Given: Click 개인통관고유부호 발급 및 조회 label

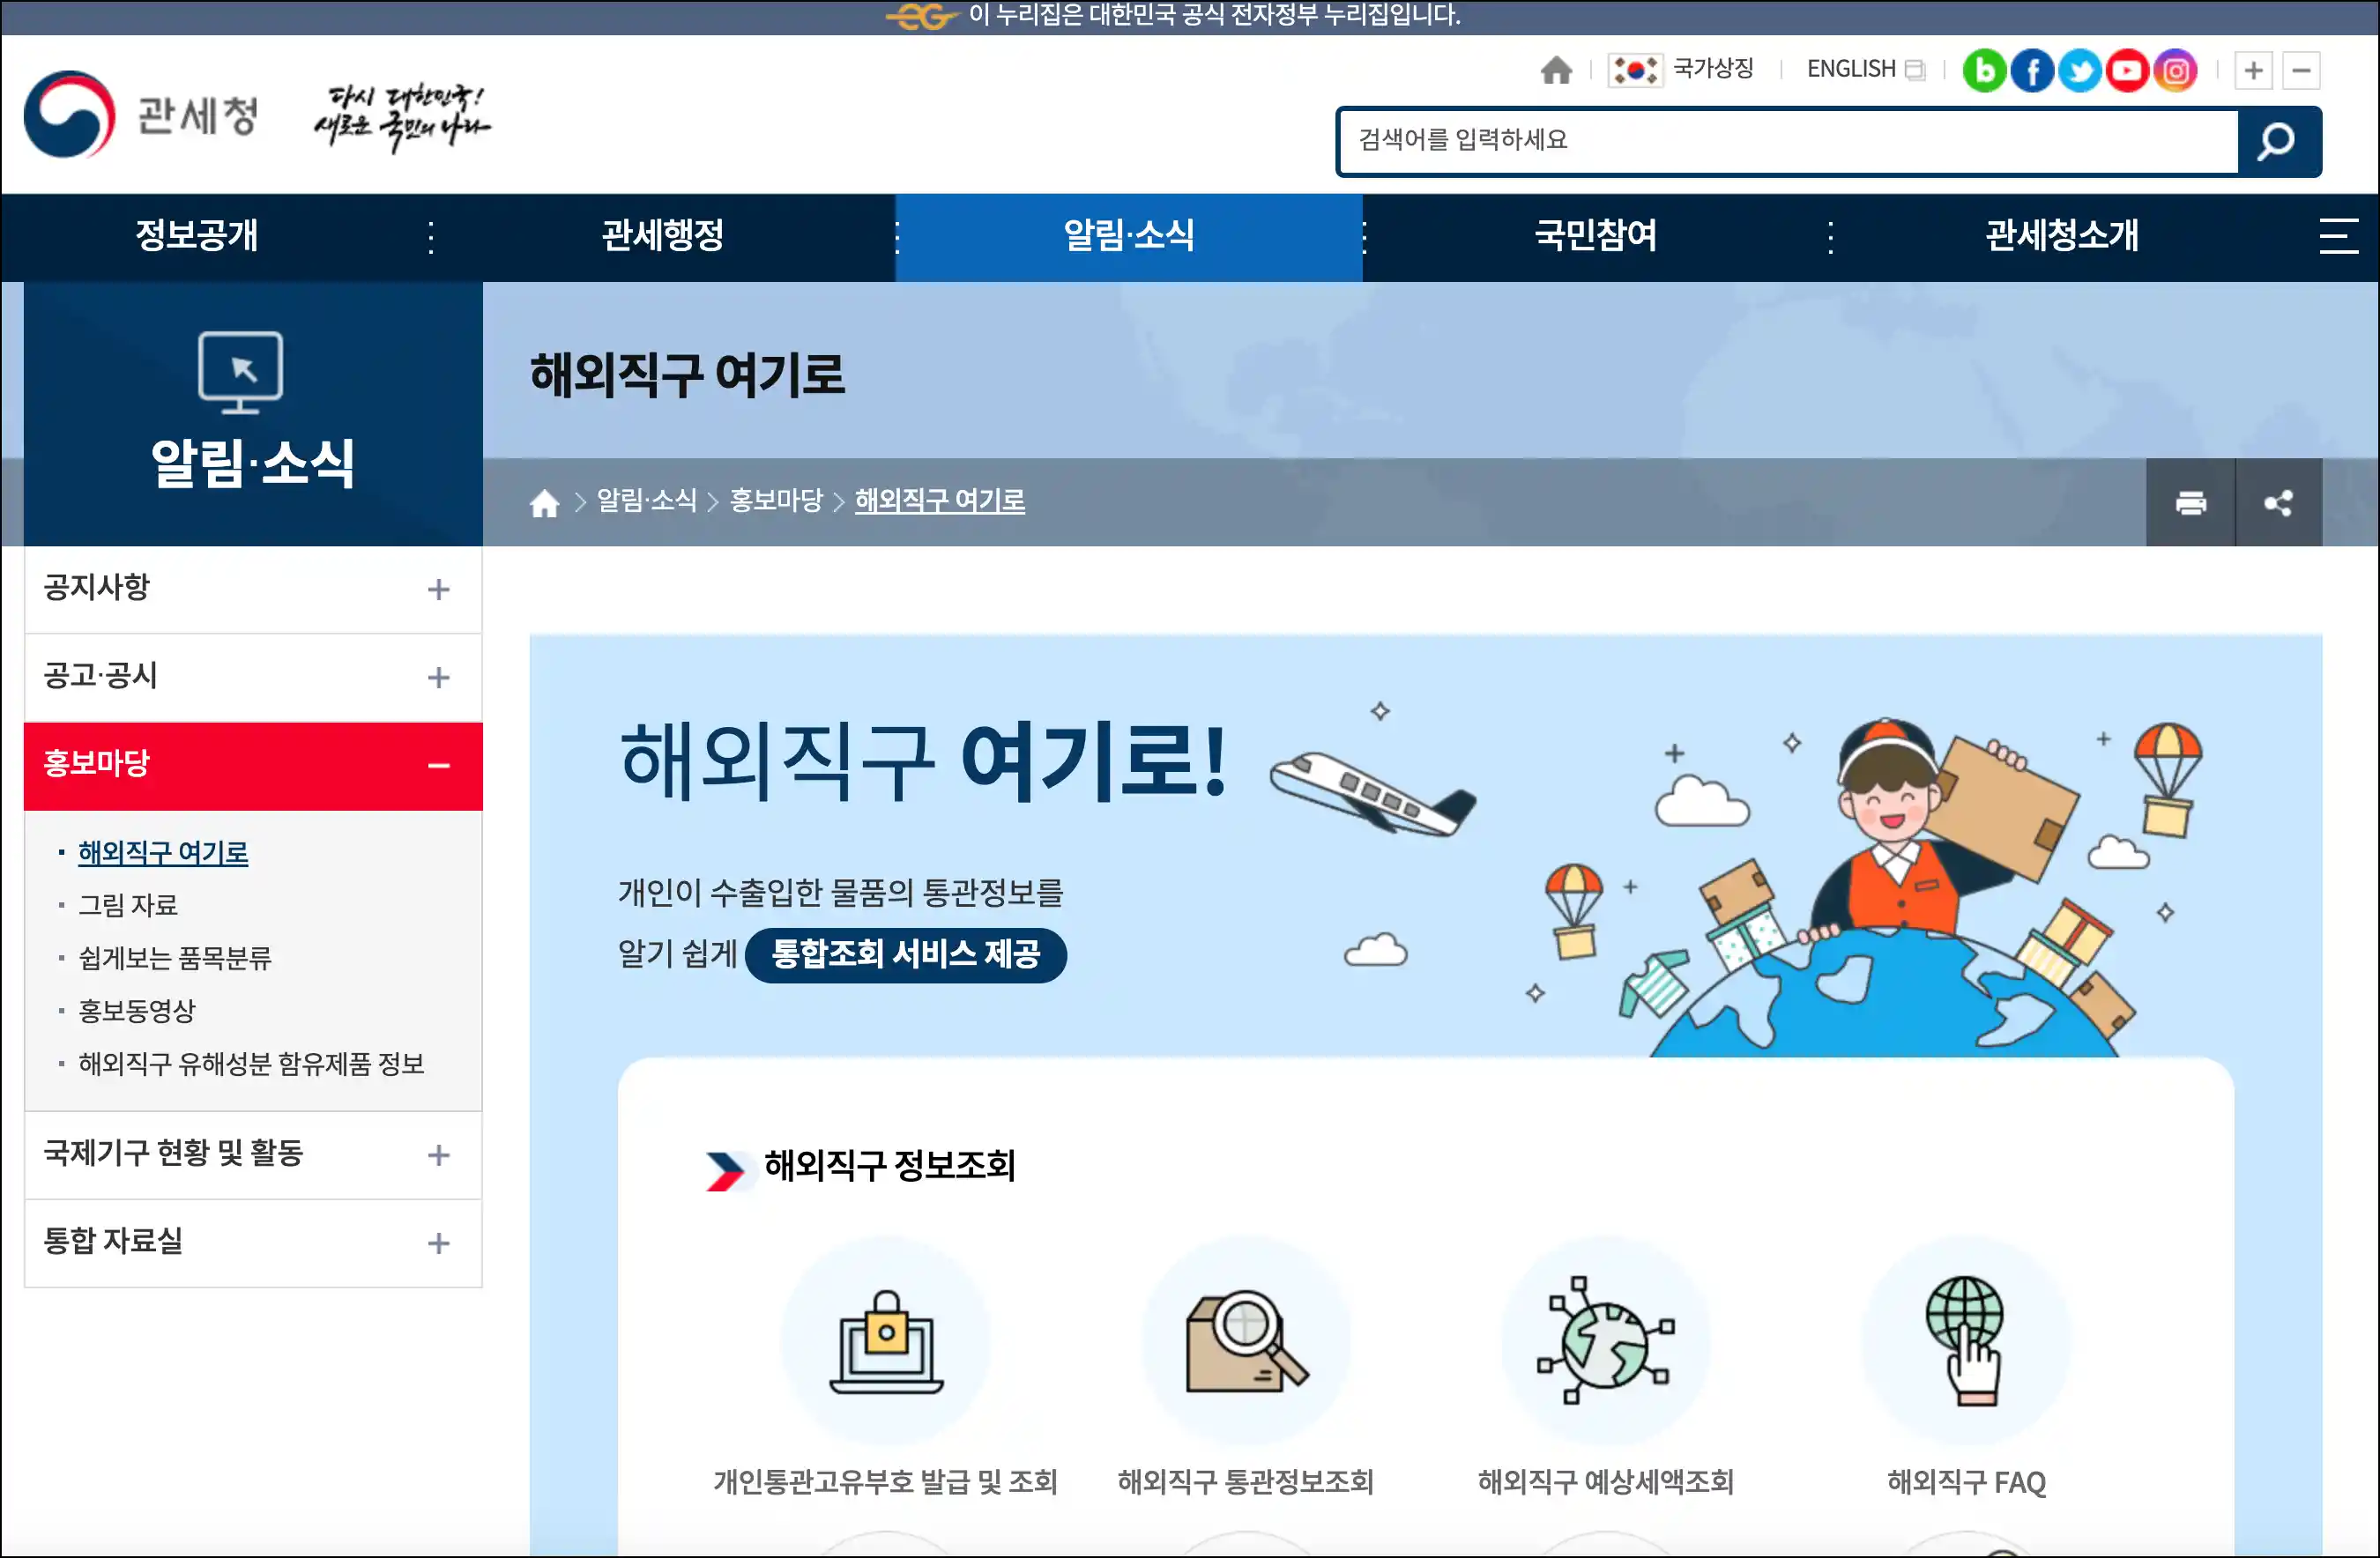Looking at the screenshot, I should click(x=886, y=1482).
